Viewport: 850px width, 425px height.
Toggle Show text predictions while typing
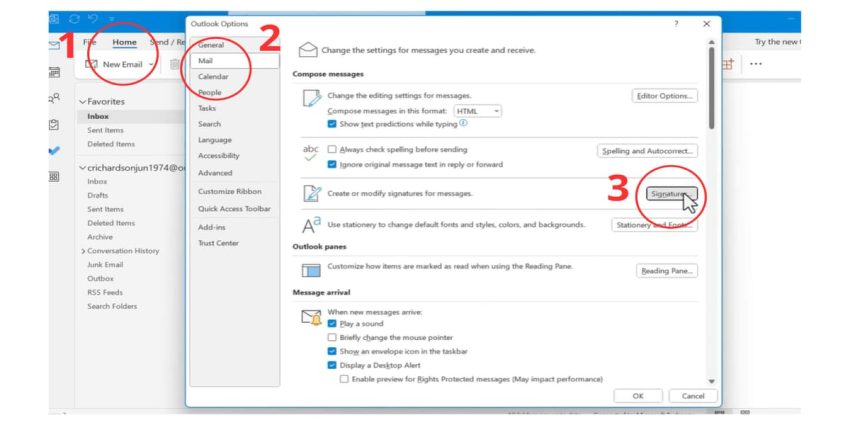click(x=332, y=124)
